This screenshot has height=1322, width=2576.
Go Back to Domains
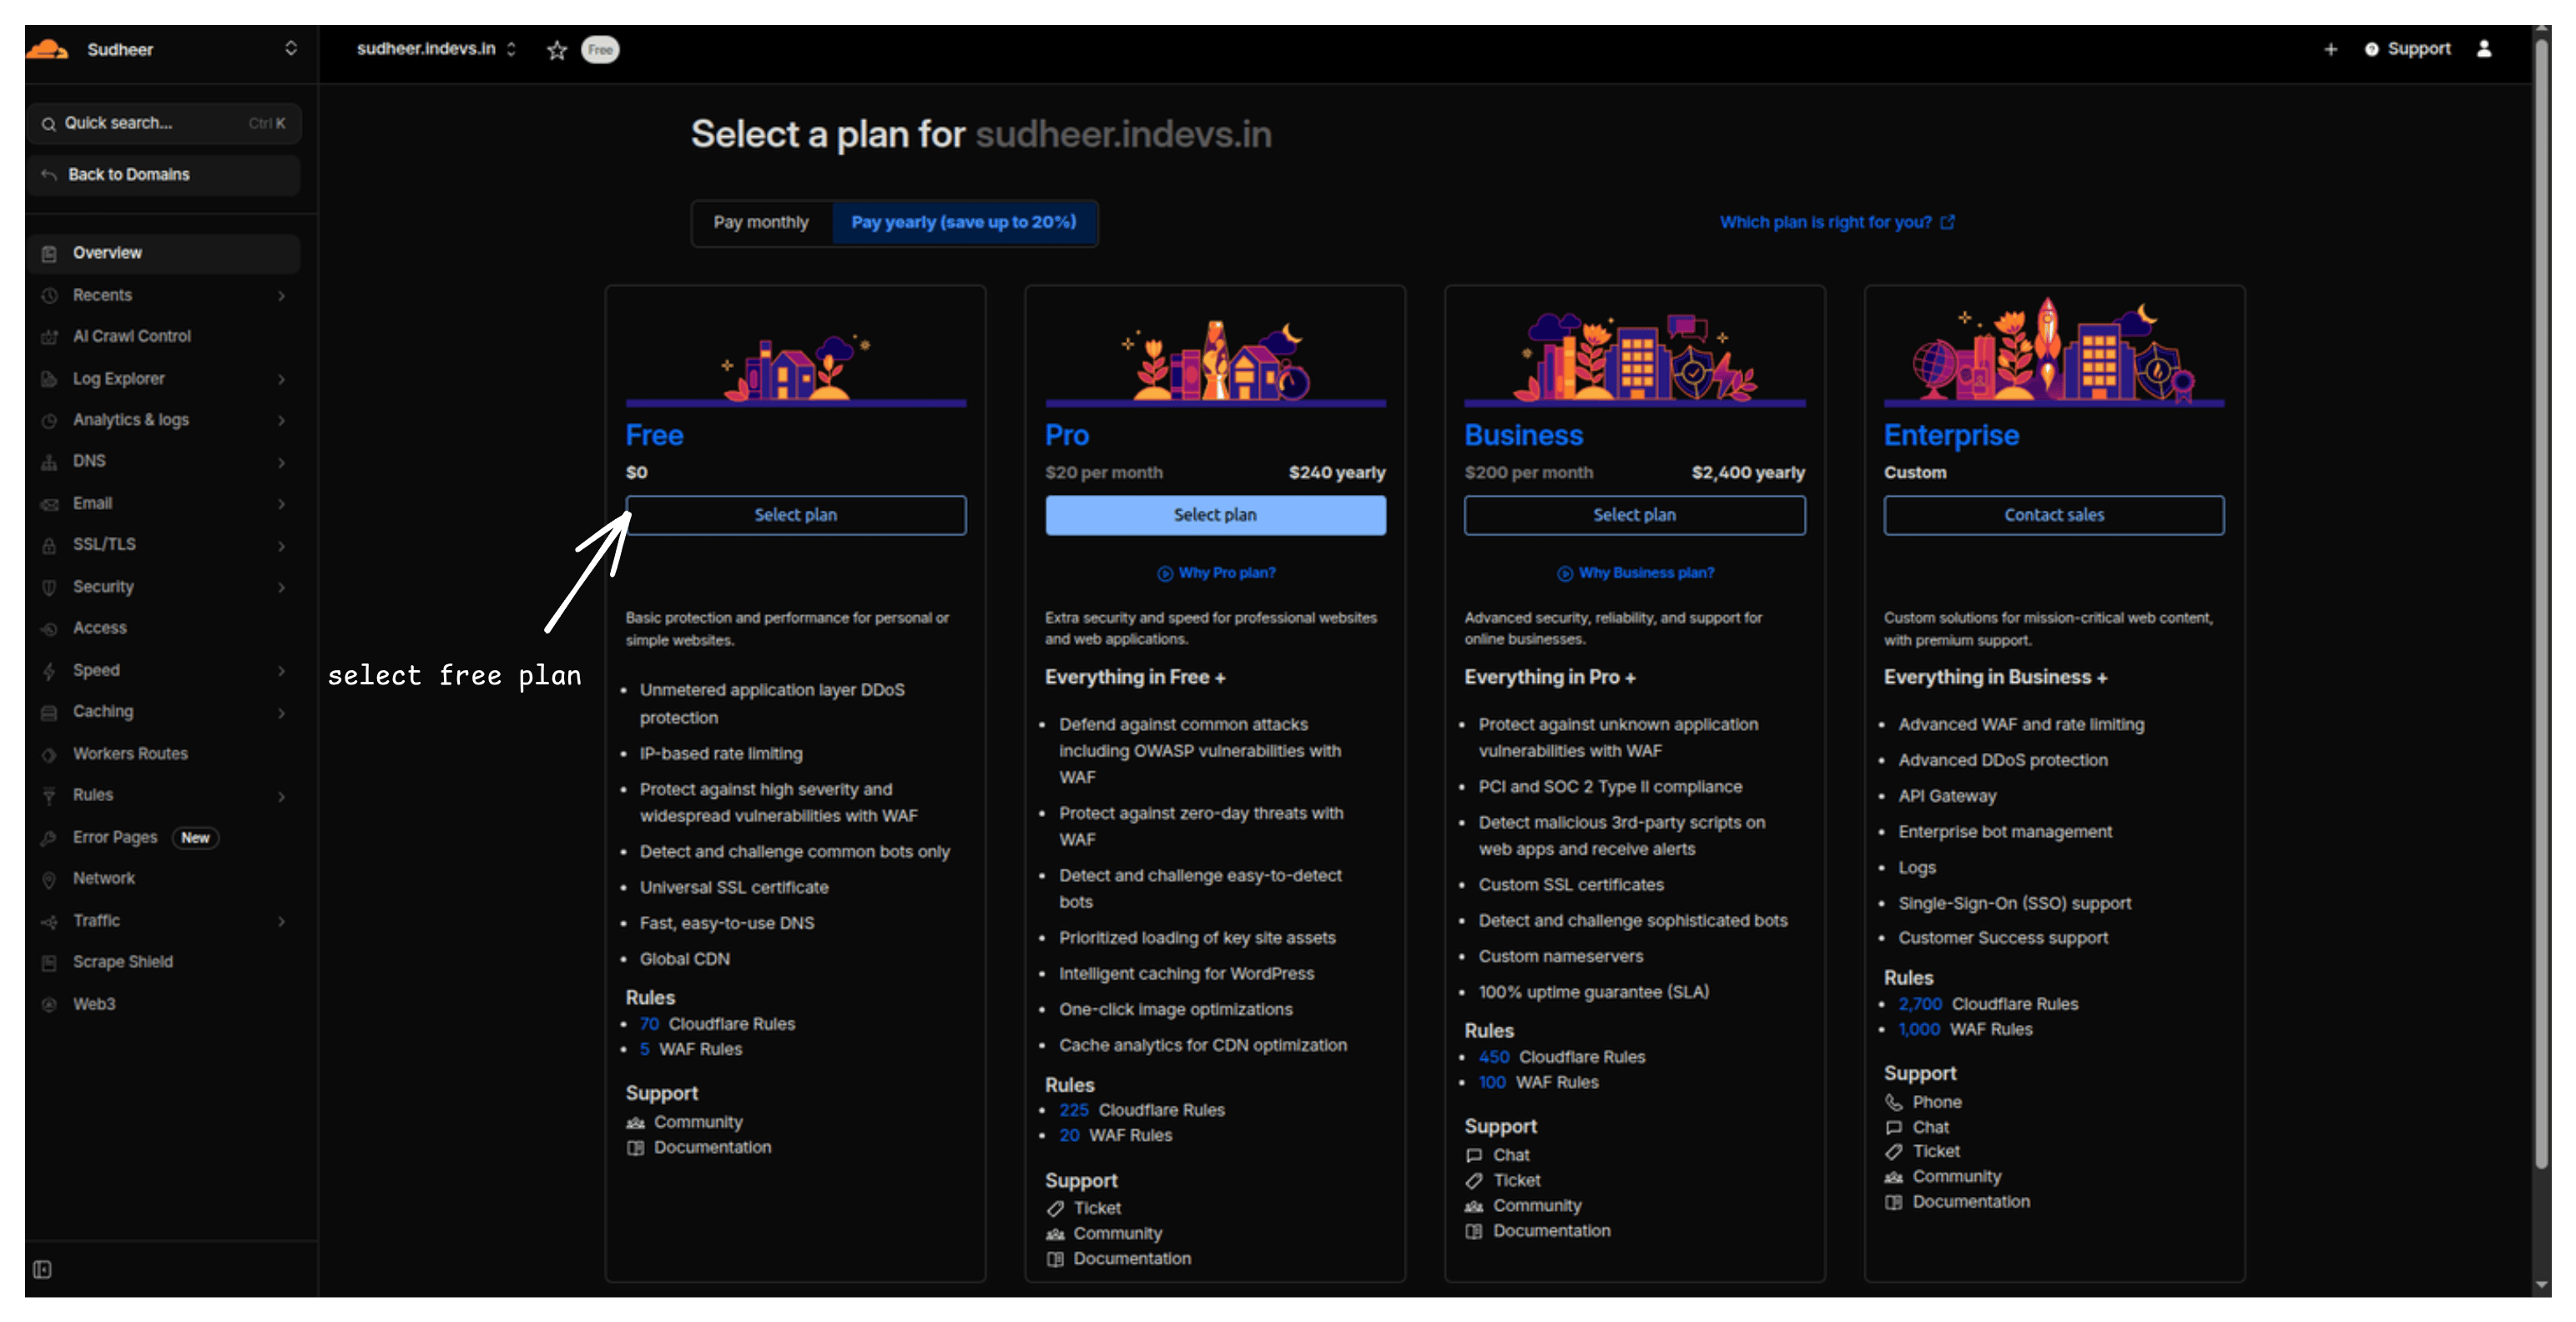click(x=164, y=175)
